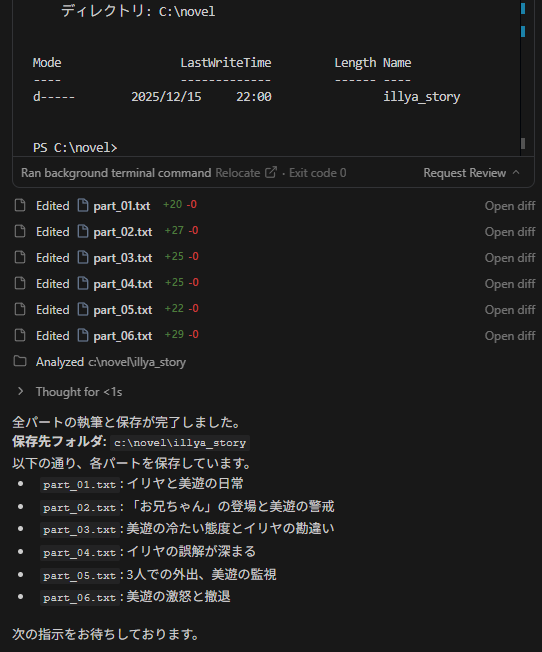The width and height of the screenshot is (542, 652).
Task: Click the 'Thought for <1s' label
Action: click(79, 392)
